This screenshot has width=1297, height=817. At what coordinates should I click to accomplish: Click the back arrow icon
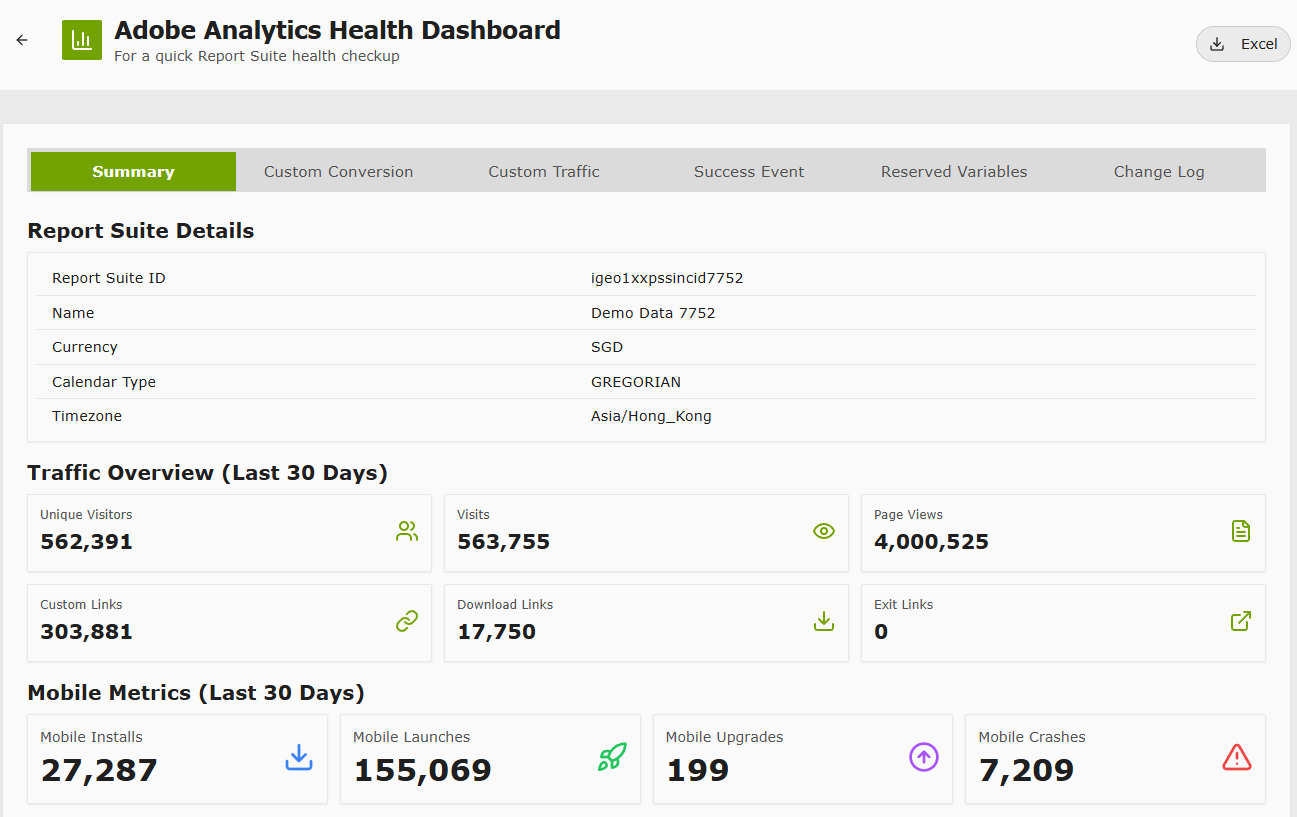22,40
